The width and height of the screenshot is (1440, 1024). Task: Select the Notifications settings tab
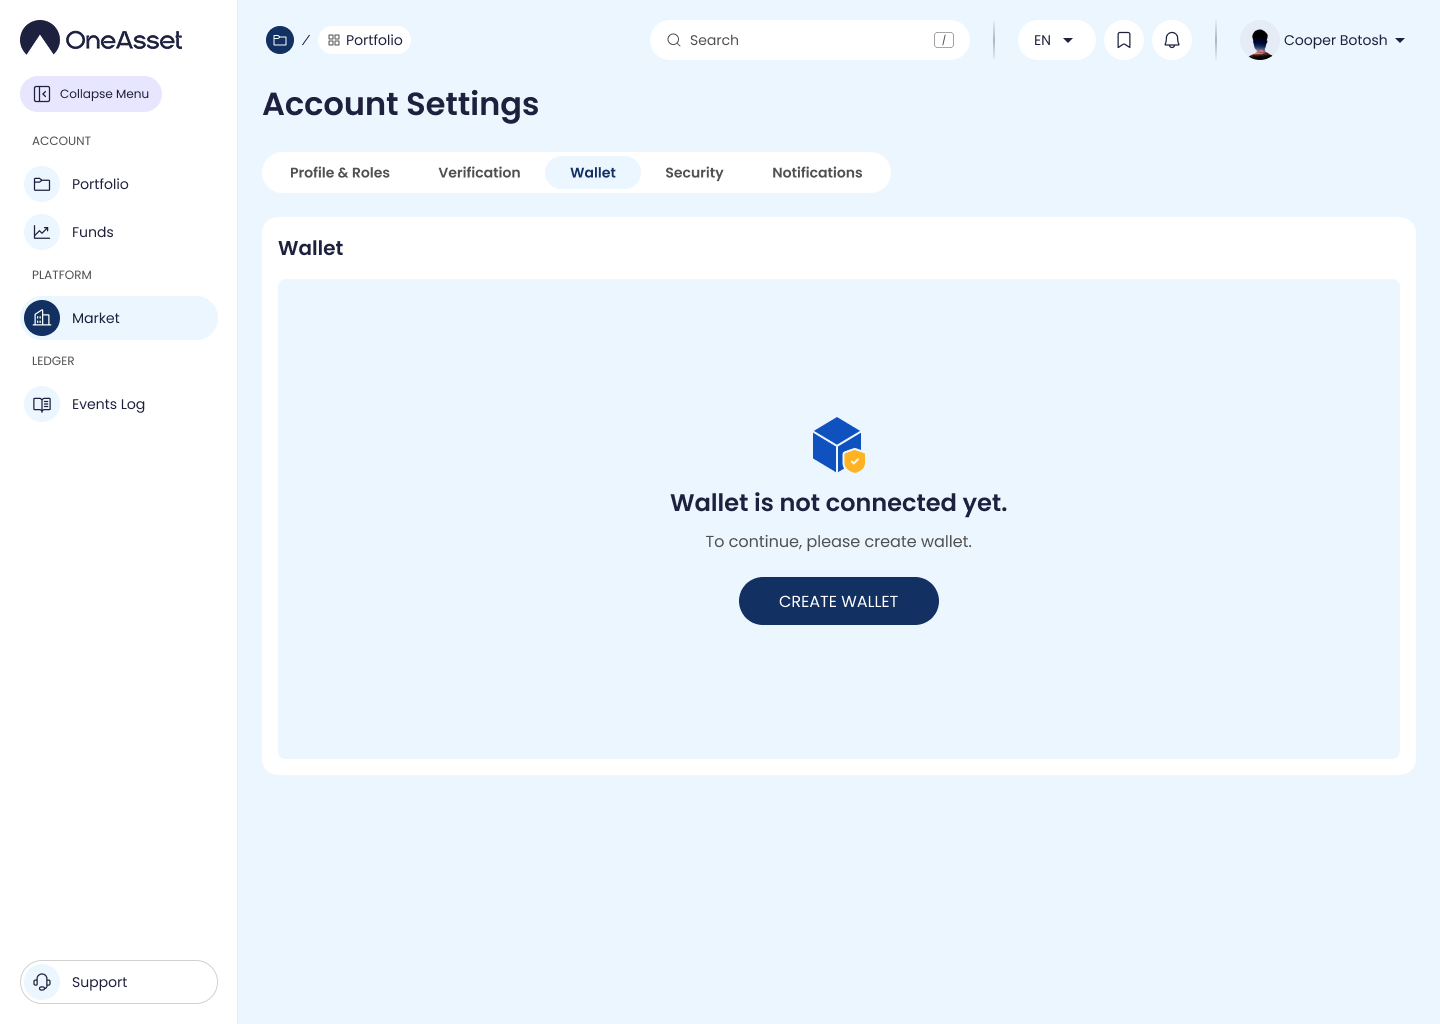pos(817,173)
